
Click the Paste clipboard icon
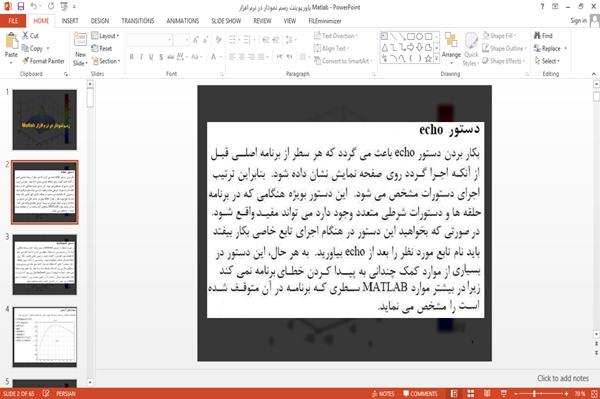11,41
